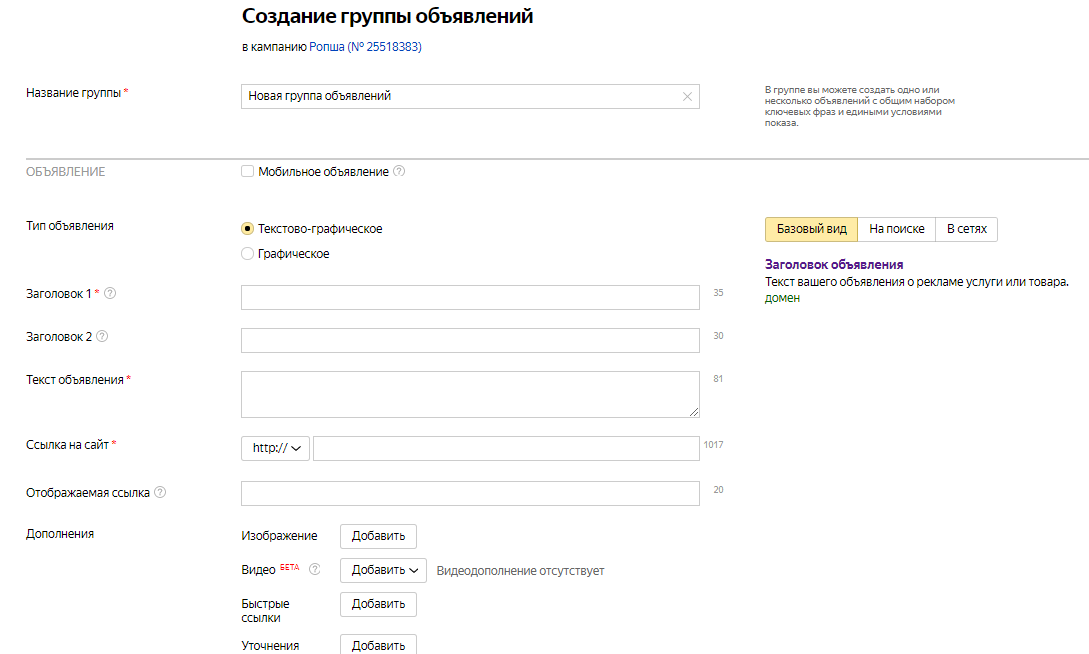The width and height of the screenshot is (1089, 654).
Task: Open the http:// protocol dropdown
Action: 276,448
